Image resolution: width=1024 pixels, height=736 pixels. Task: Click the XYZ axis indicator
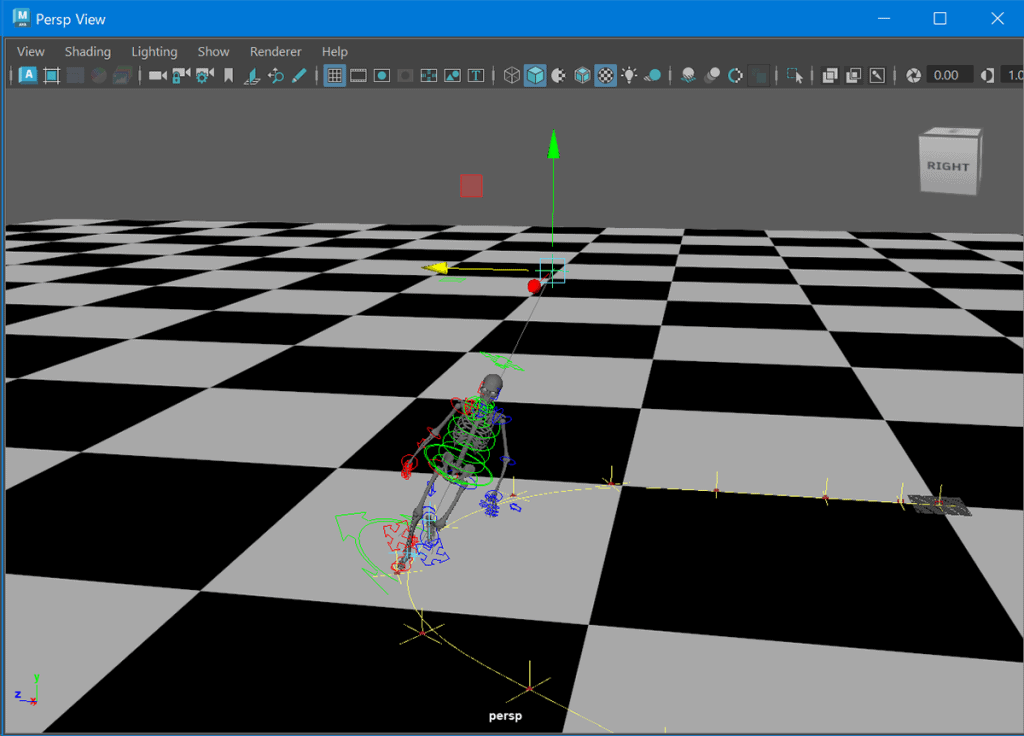(x=27, y=691)
